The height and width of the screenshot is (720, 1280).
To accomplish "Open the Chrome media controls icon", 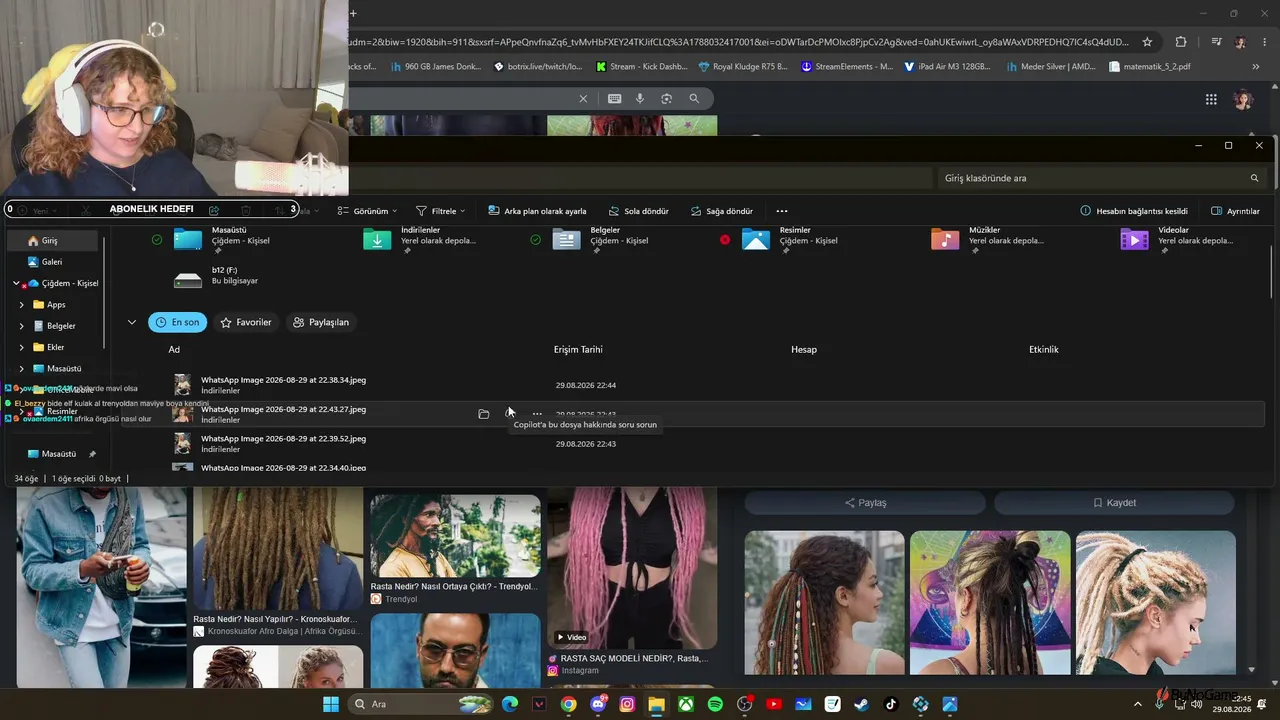I will click(x=1216, y=42).
